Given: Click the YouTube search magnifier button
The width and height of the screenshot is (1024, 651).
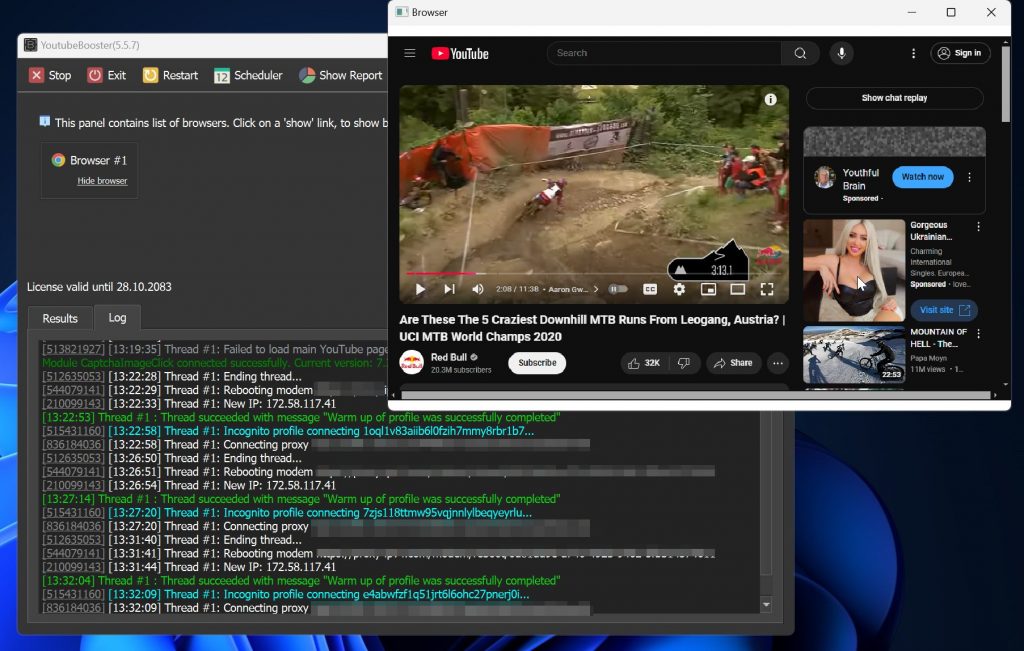Looking at the screenshot, I should coord(800,53).
